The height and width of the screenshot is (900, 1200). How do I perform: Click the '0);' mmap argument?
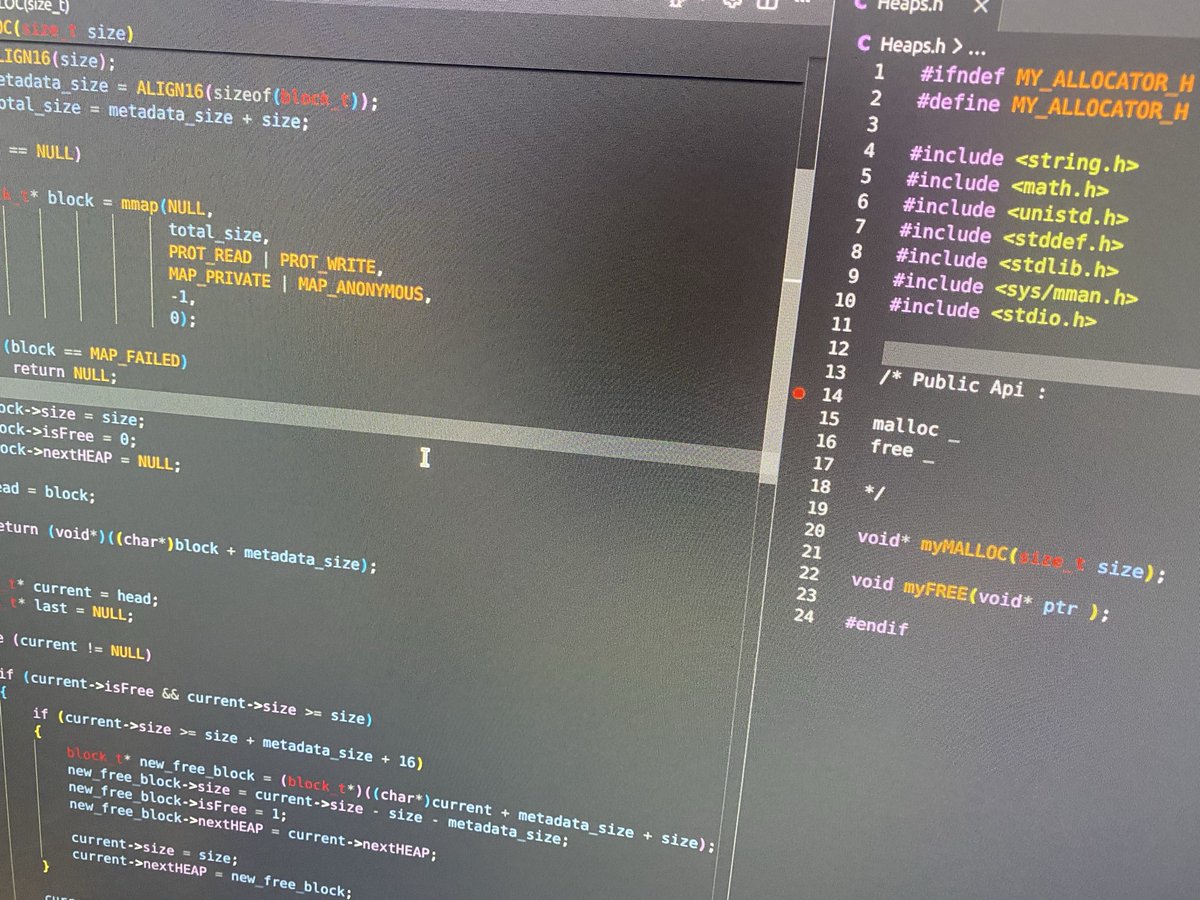pyautogui.click(x=183, y=319)
